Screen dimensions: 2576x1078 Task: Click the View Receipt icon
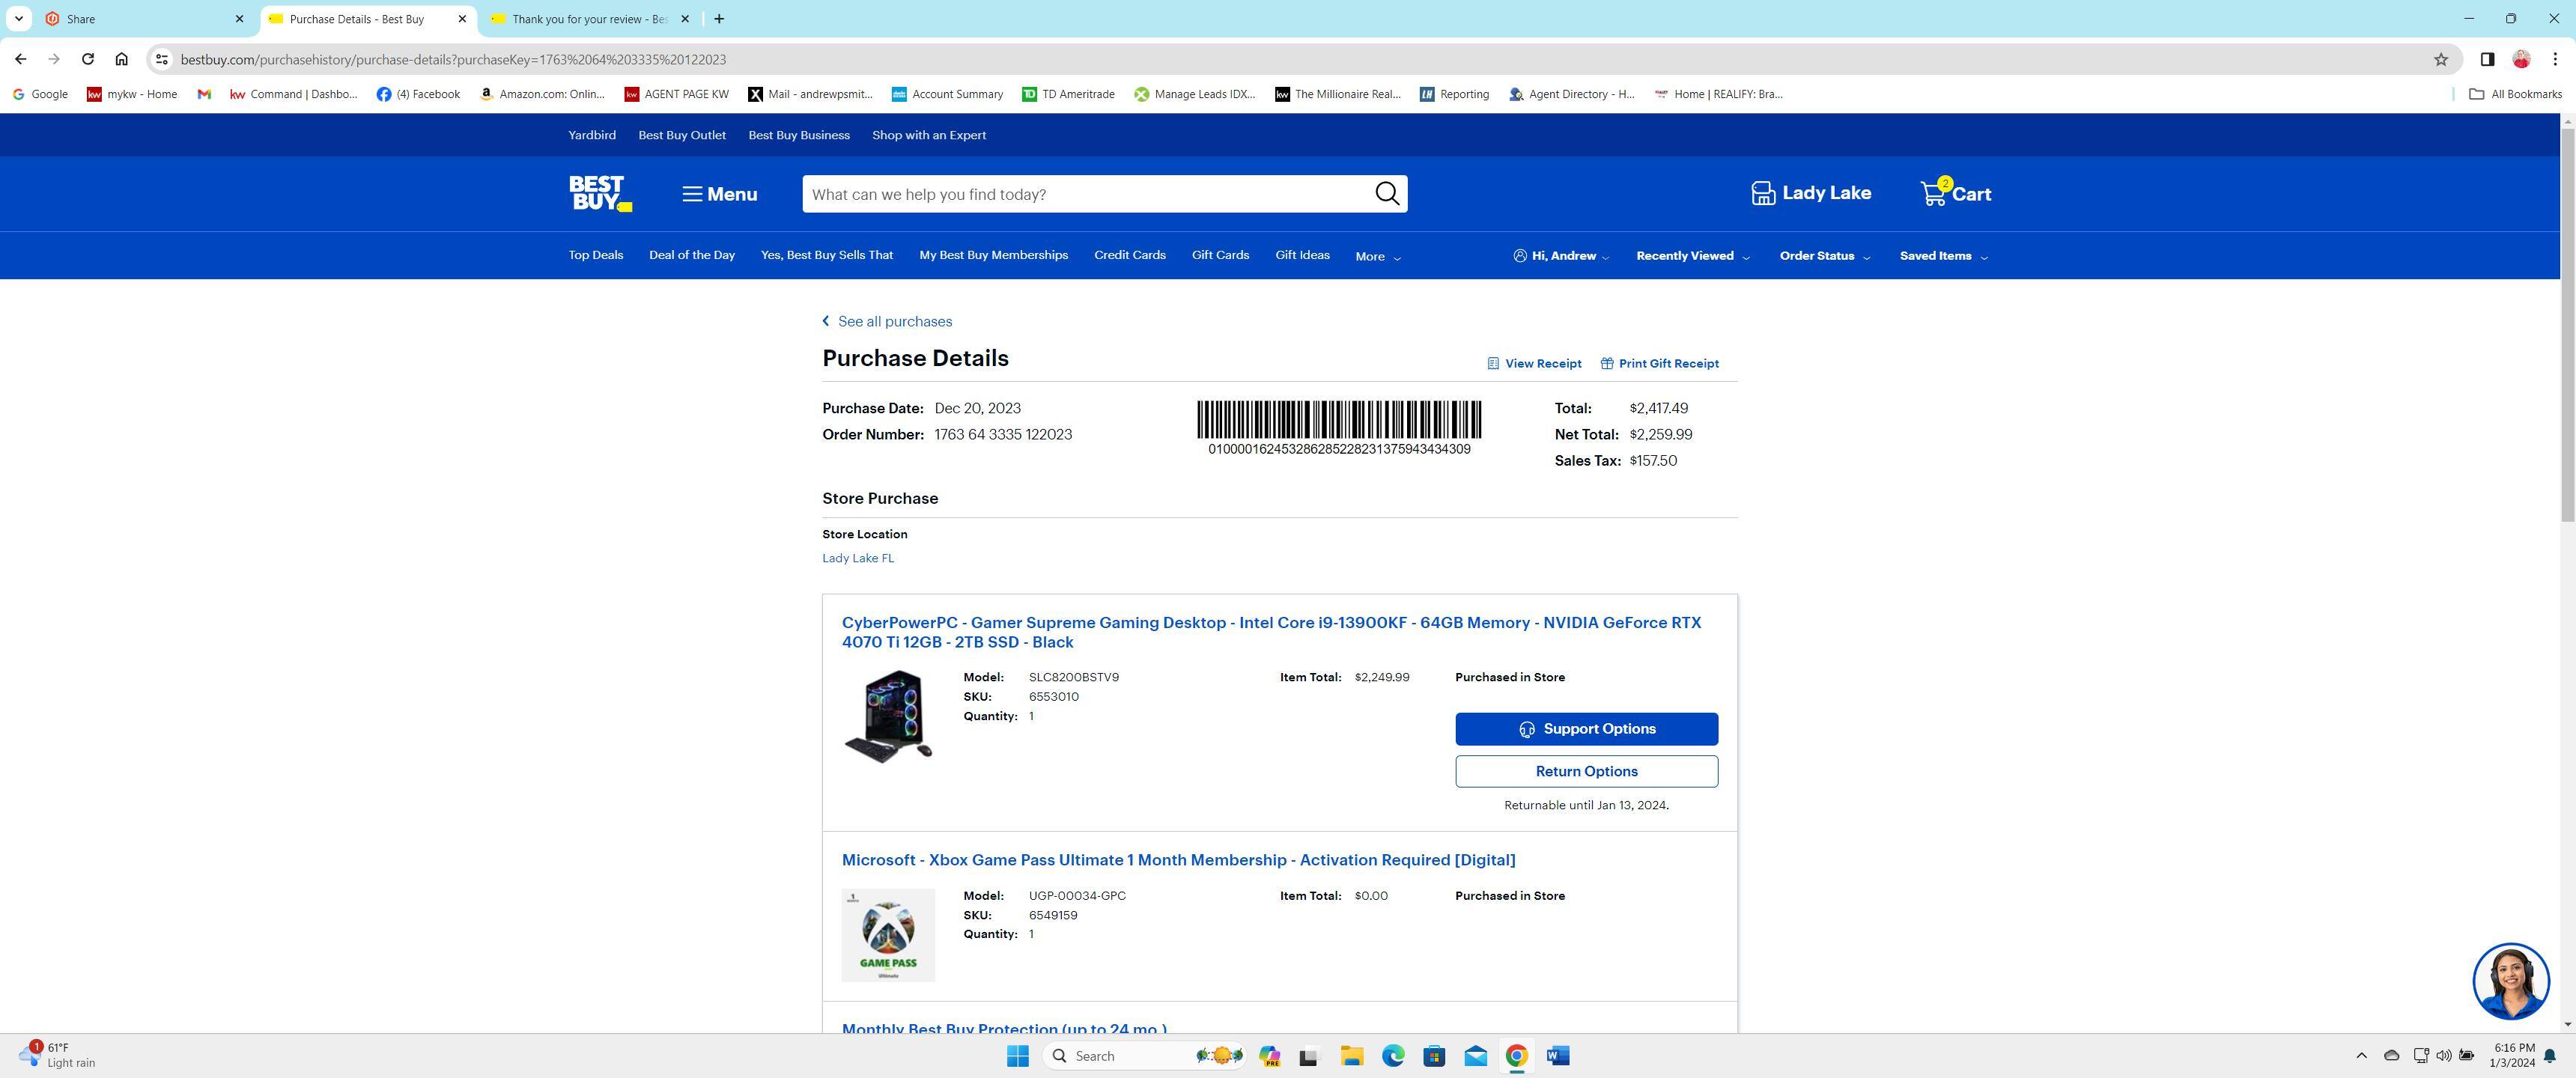pyautogui.click(x=1493, y=363)
